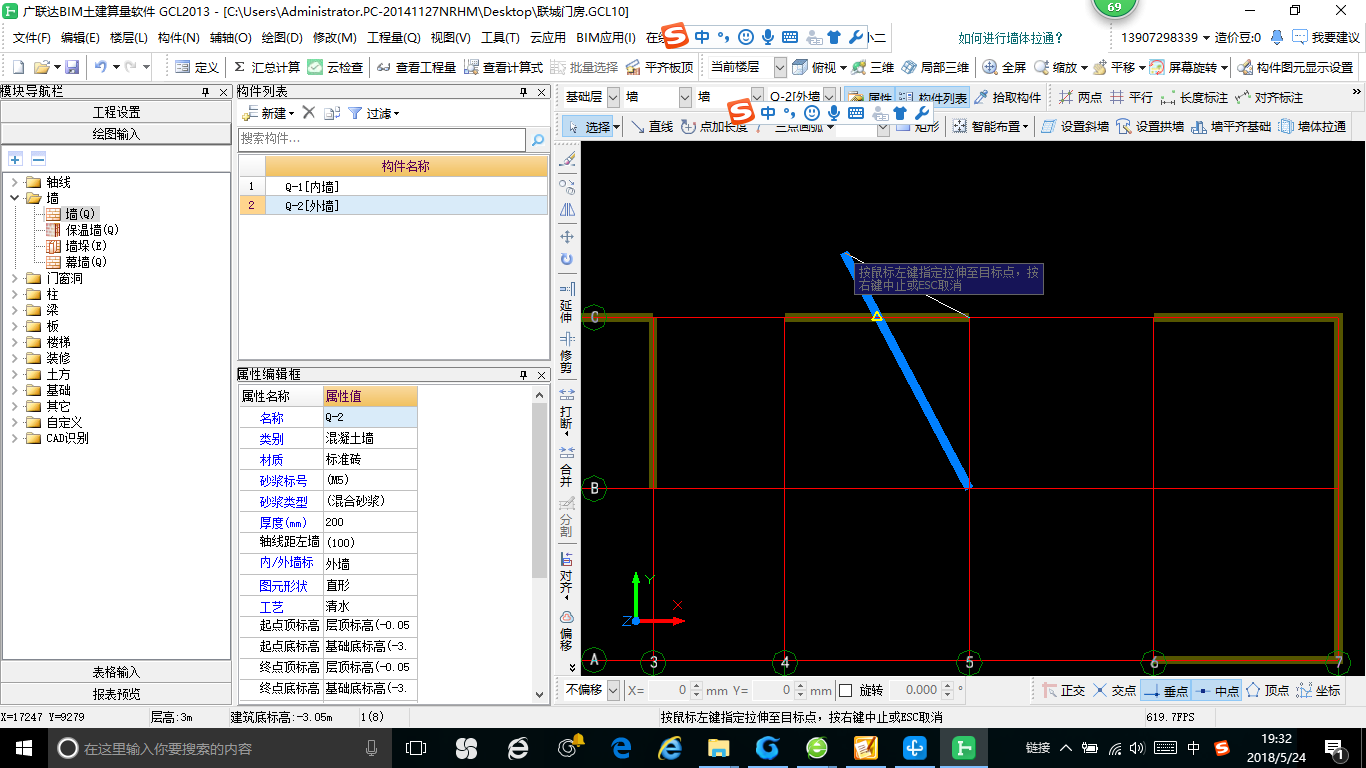Open the 定义 (Define) tool
This screenshot has height=768, width=1366.
click(196, 67)
